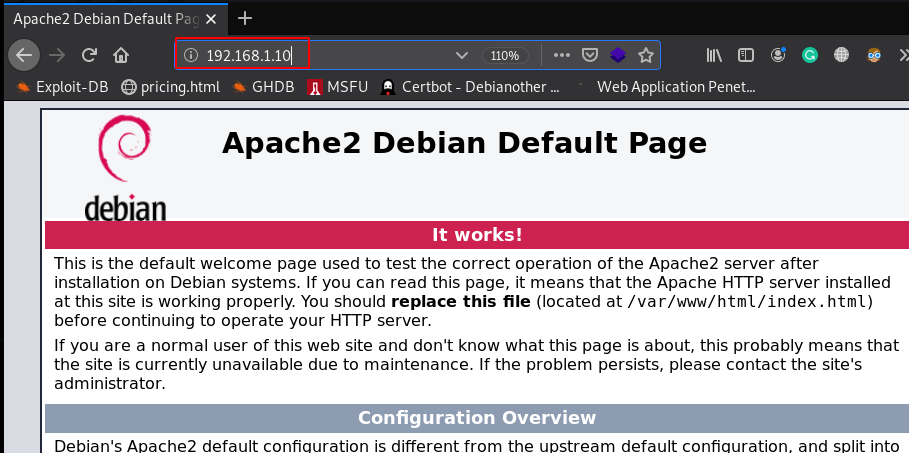The width and height of the screenshot is (909, 453).
Task: Open the MSFU bookmark
Action: 338,87
